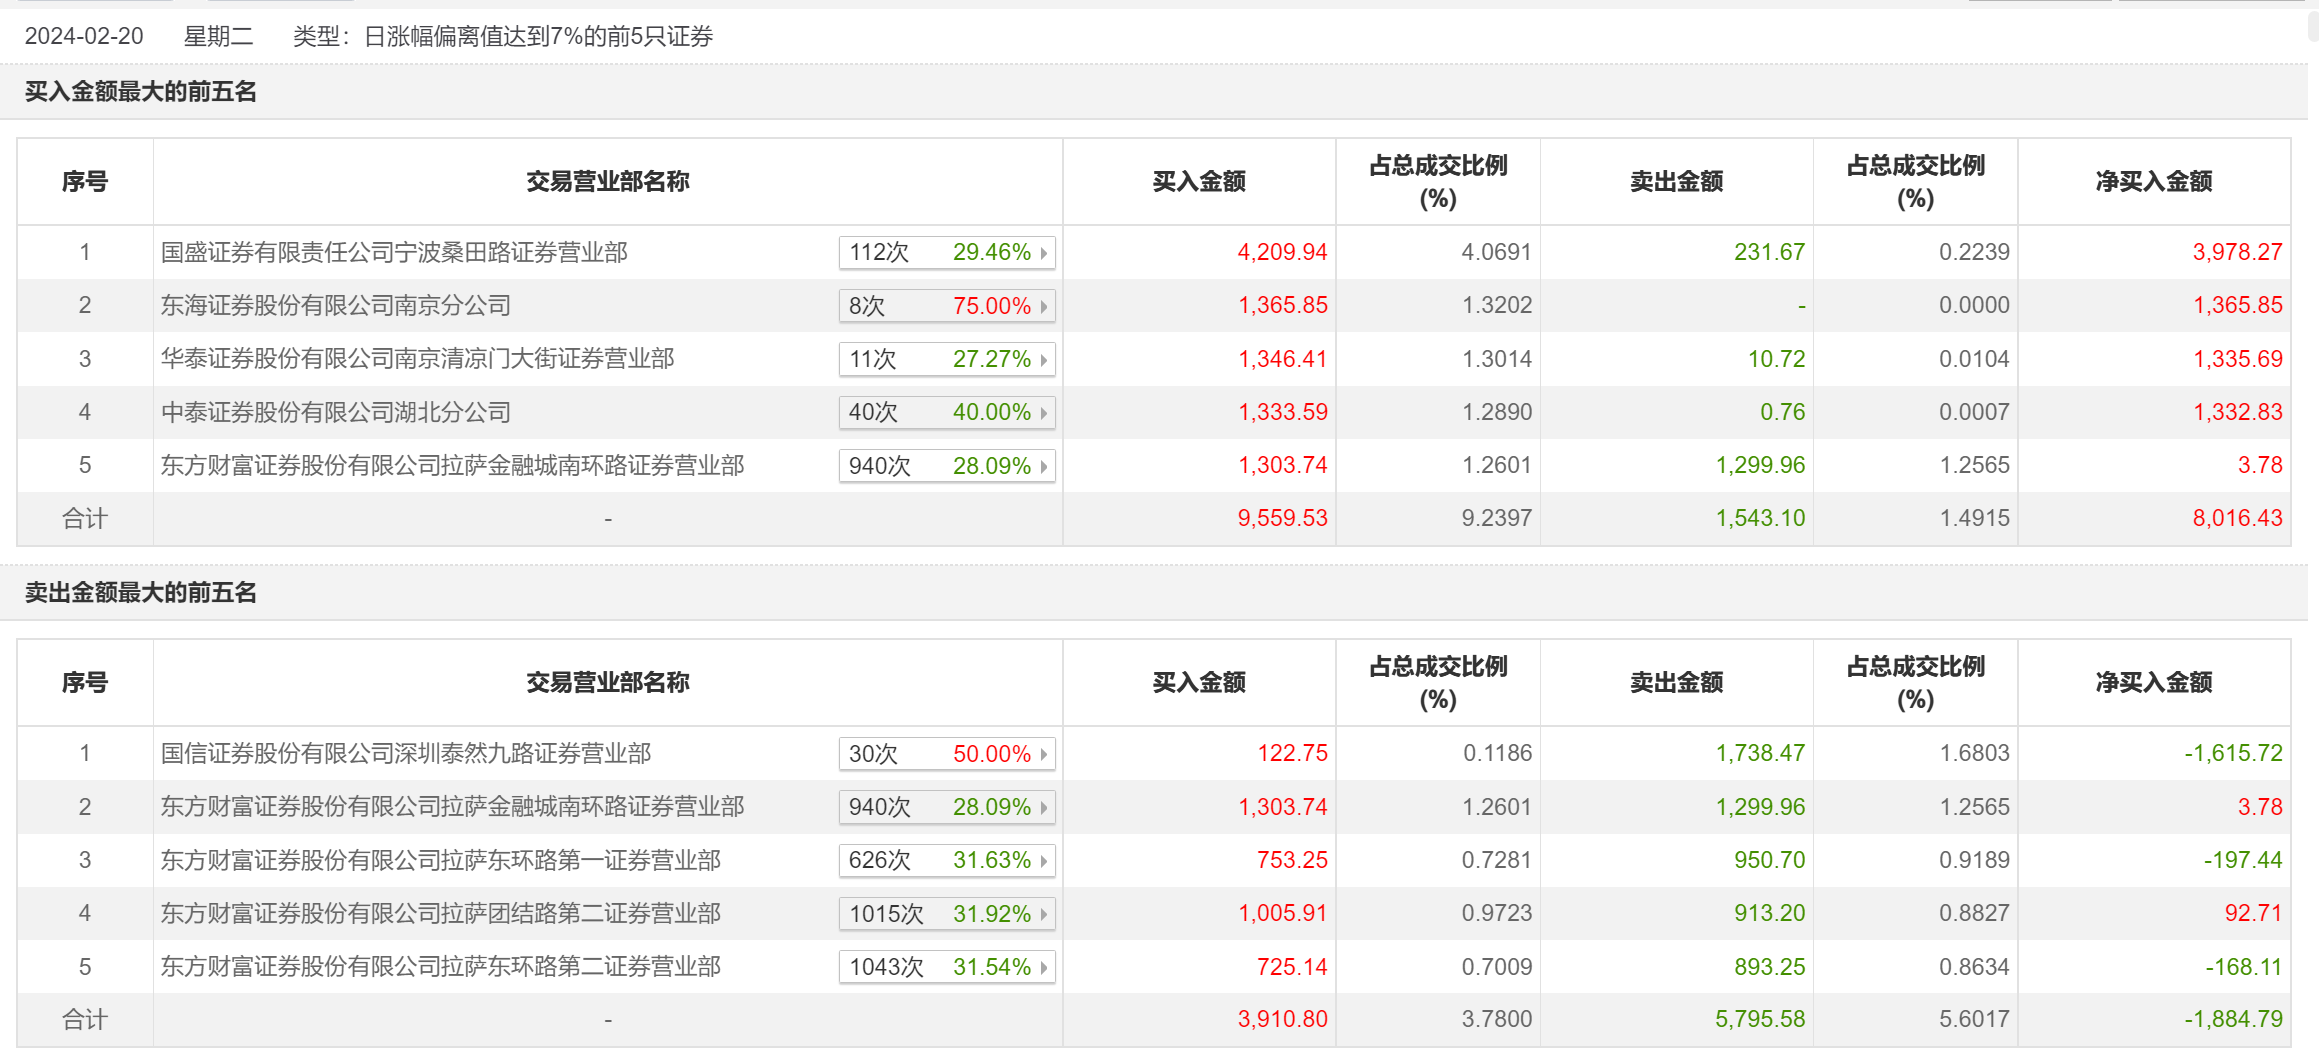Viewport: 2319px width, 1063px height.
Task: Open 东方财富拉萨团结路第二证券营业部 link
Action: [441, 913]
